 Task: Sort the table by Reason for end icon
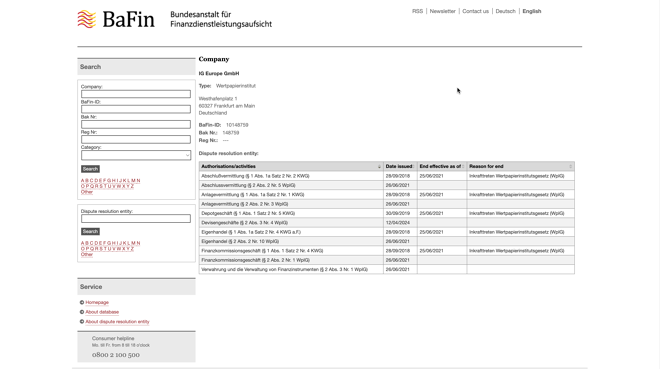[571, 167]
